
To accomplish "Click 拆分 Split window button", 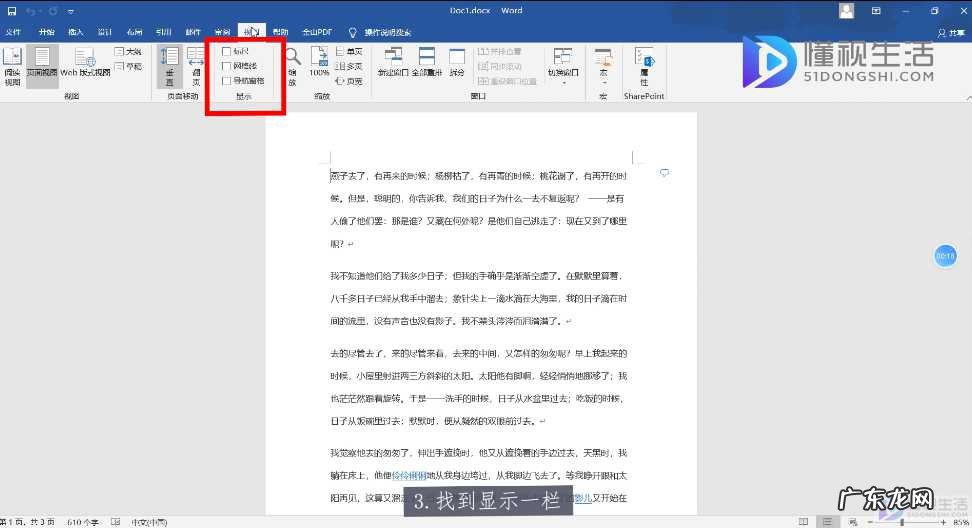I will 457,62.
